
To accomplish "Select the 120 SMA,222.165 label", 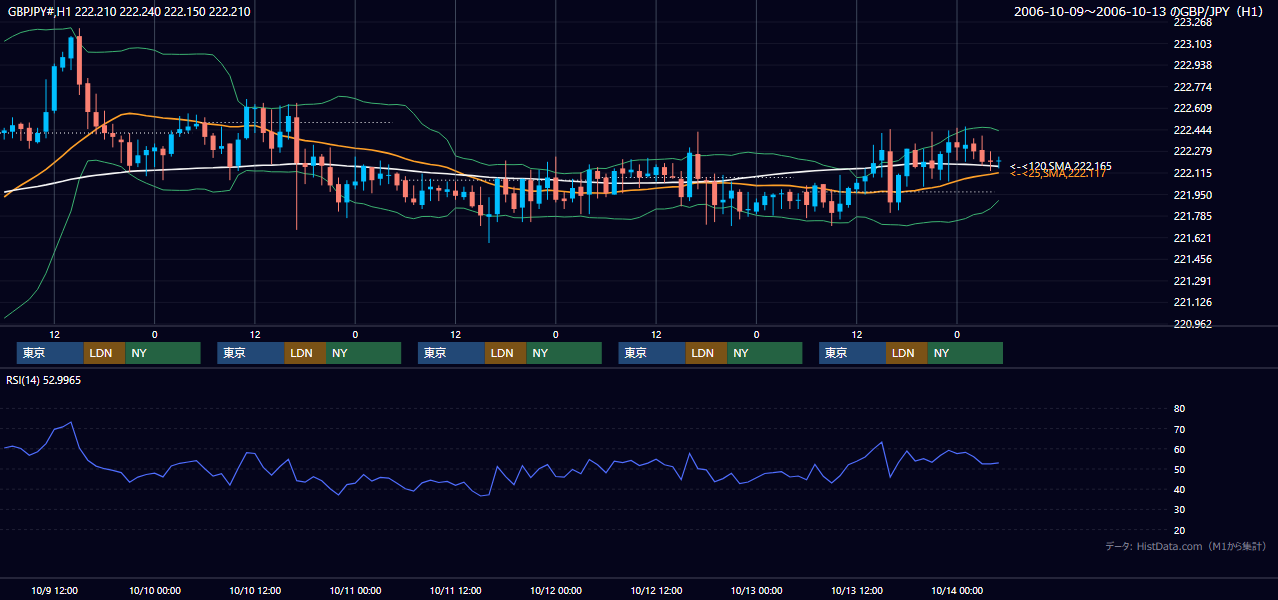I will (1060, 166).
